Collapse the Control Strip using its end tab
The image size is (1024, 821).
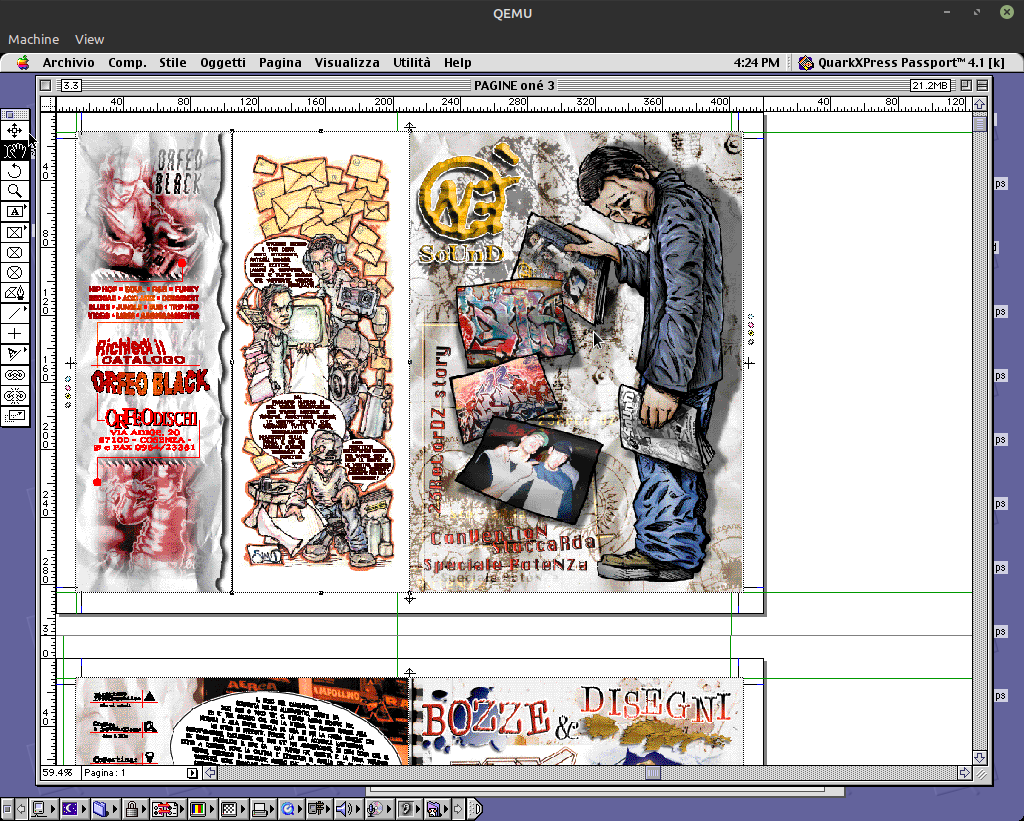coord(475,808)
